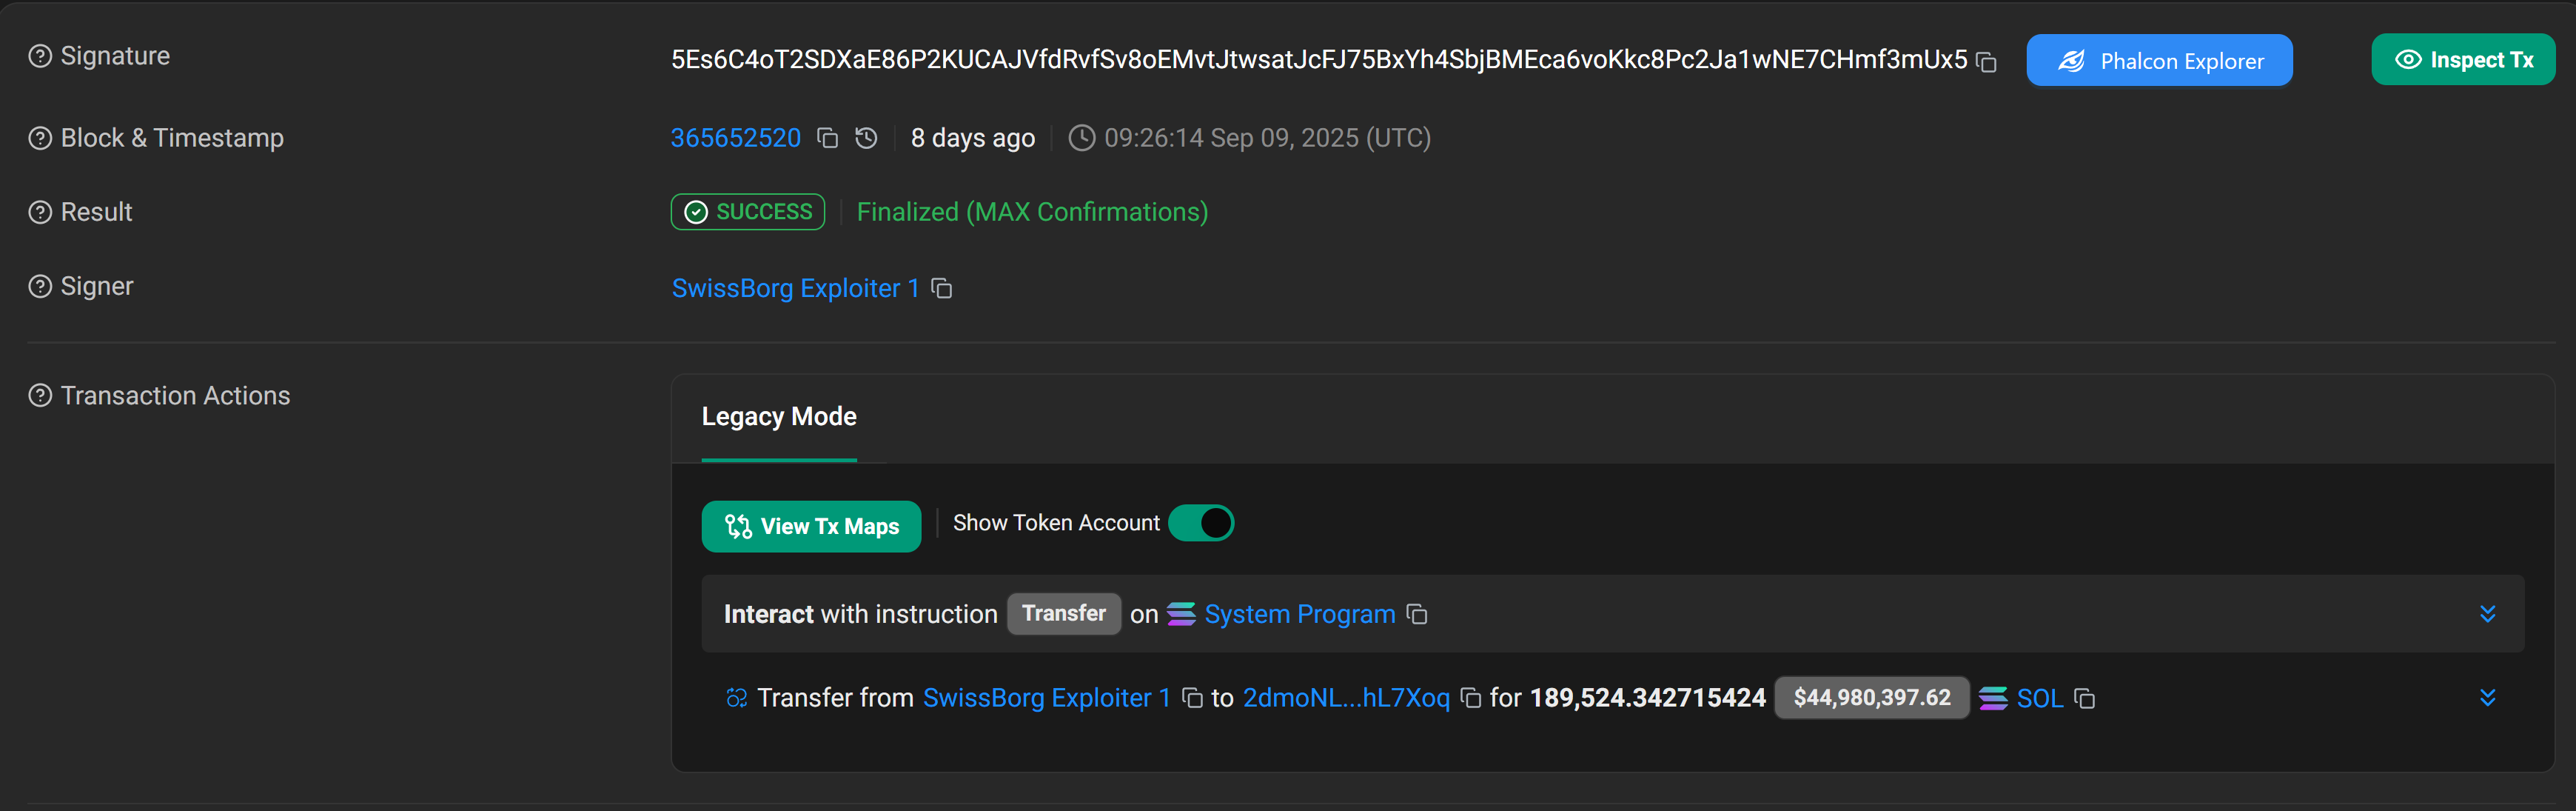
Task: Copy block number 365652520
Action: coord(827,138)
